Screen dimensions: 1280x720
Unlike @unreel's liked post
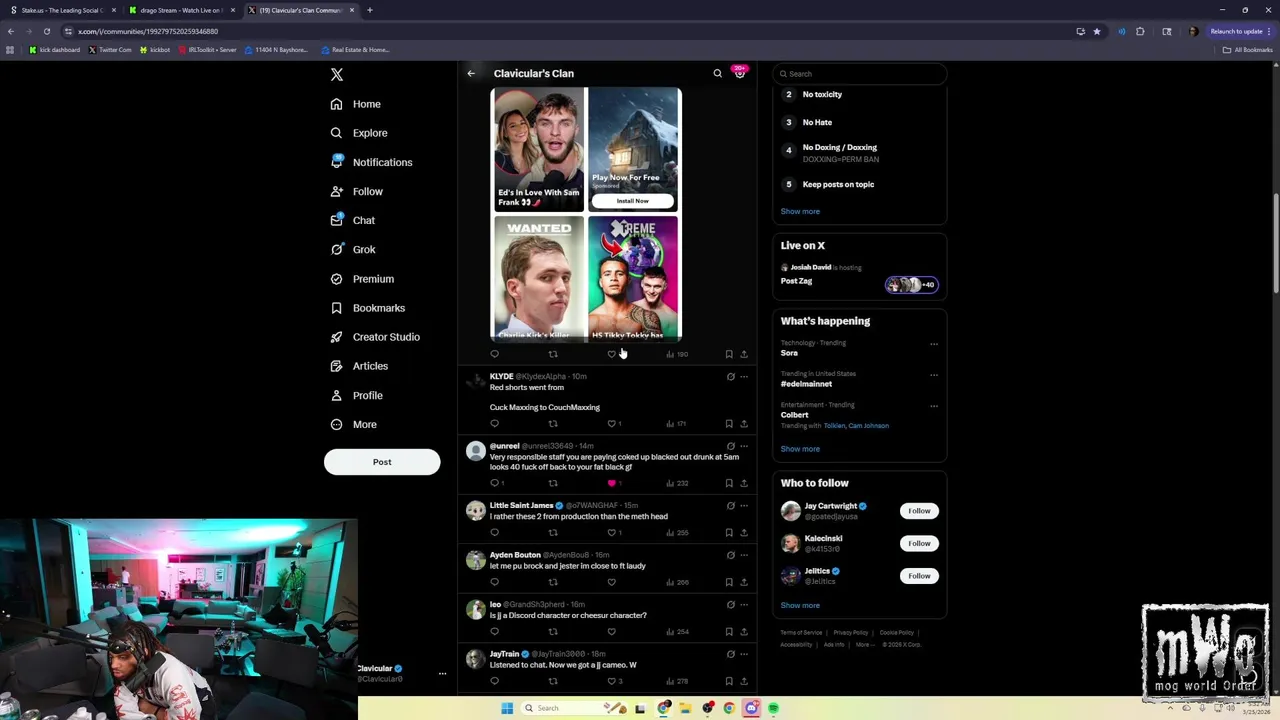(x=612, y=483)
